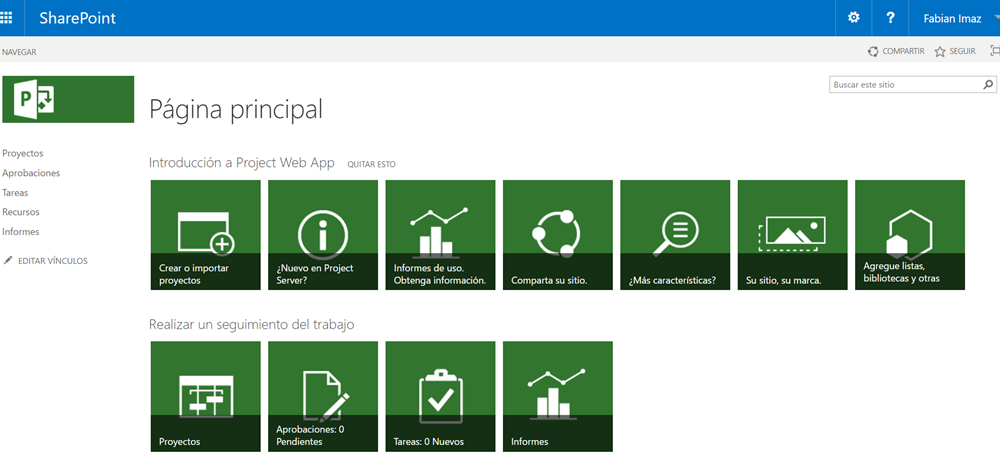Open Proyectos in the left navigation
1000x462 pixels.
23,153
